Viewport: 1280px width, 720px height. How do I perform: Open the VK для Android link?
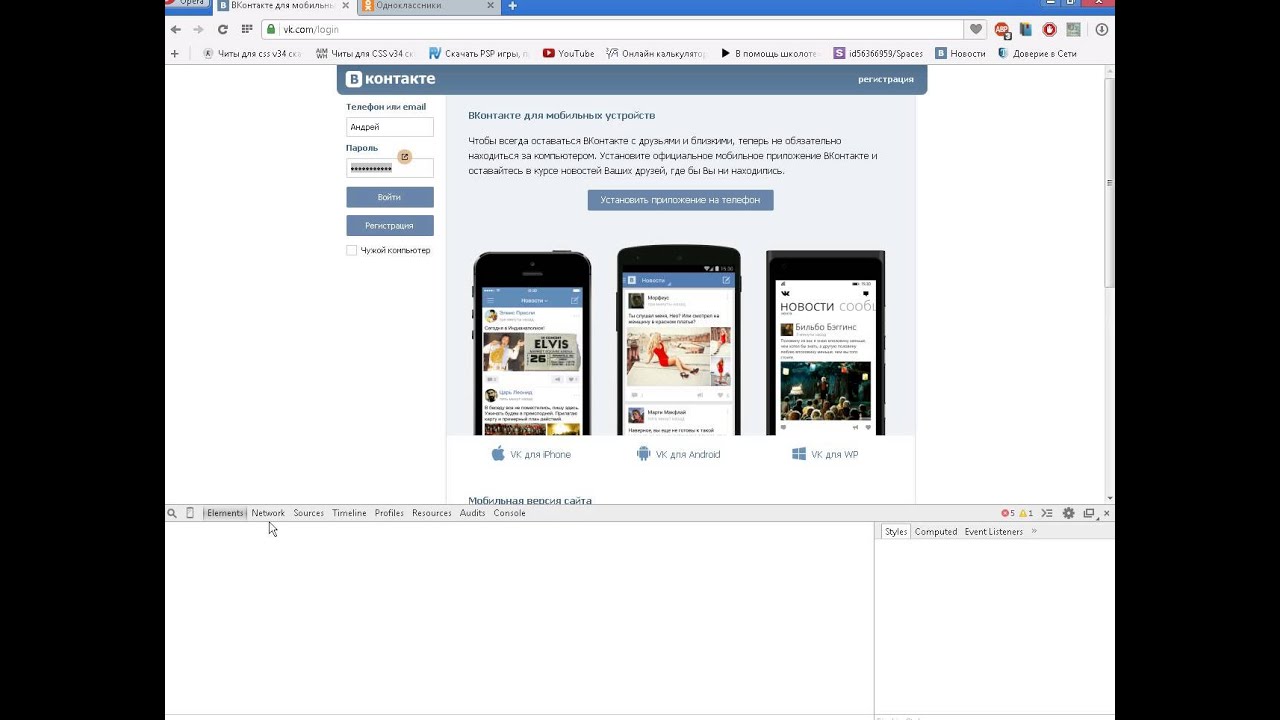click(688, 454)
